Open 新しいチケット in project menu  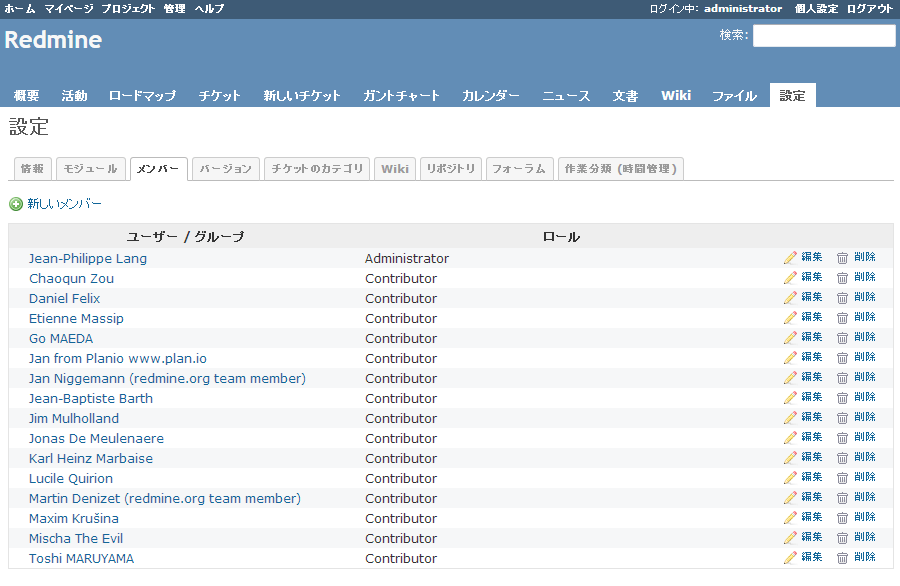pos(302,96)
